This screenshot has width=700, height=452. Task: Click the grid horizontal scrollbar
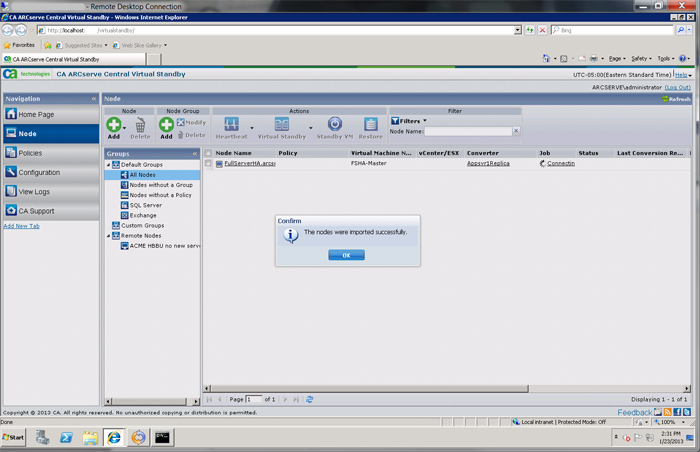click(370, 389)
